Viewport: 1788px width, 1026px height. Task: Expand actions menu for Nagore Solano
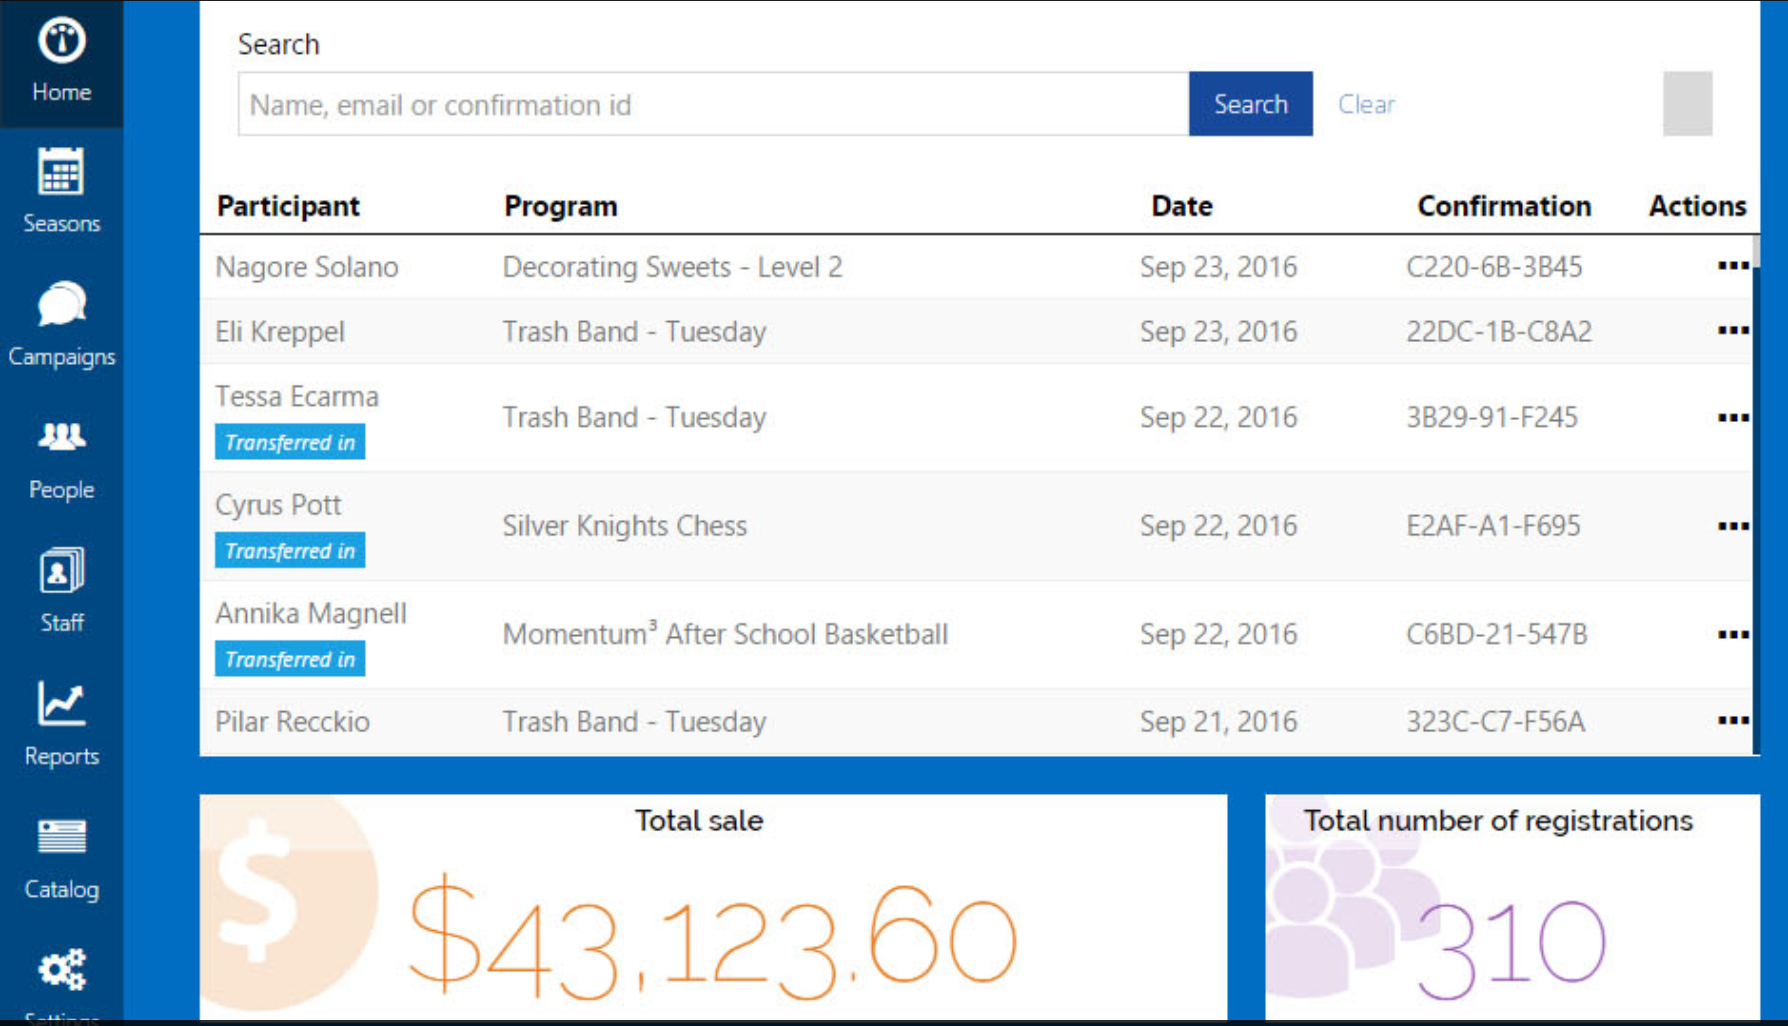click(1732, 266)
